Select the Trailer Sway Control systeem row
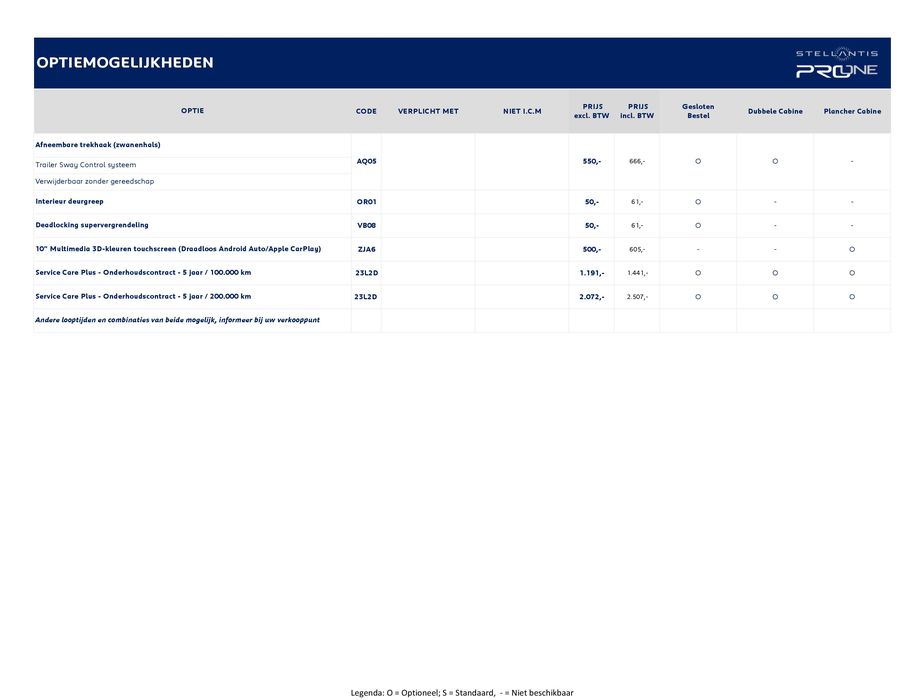Screen dimensions: 906x700 point(86,165)
